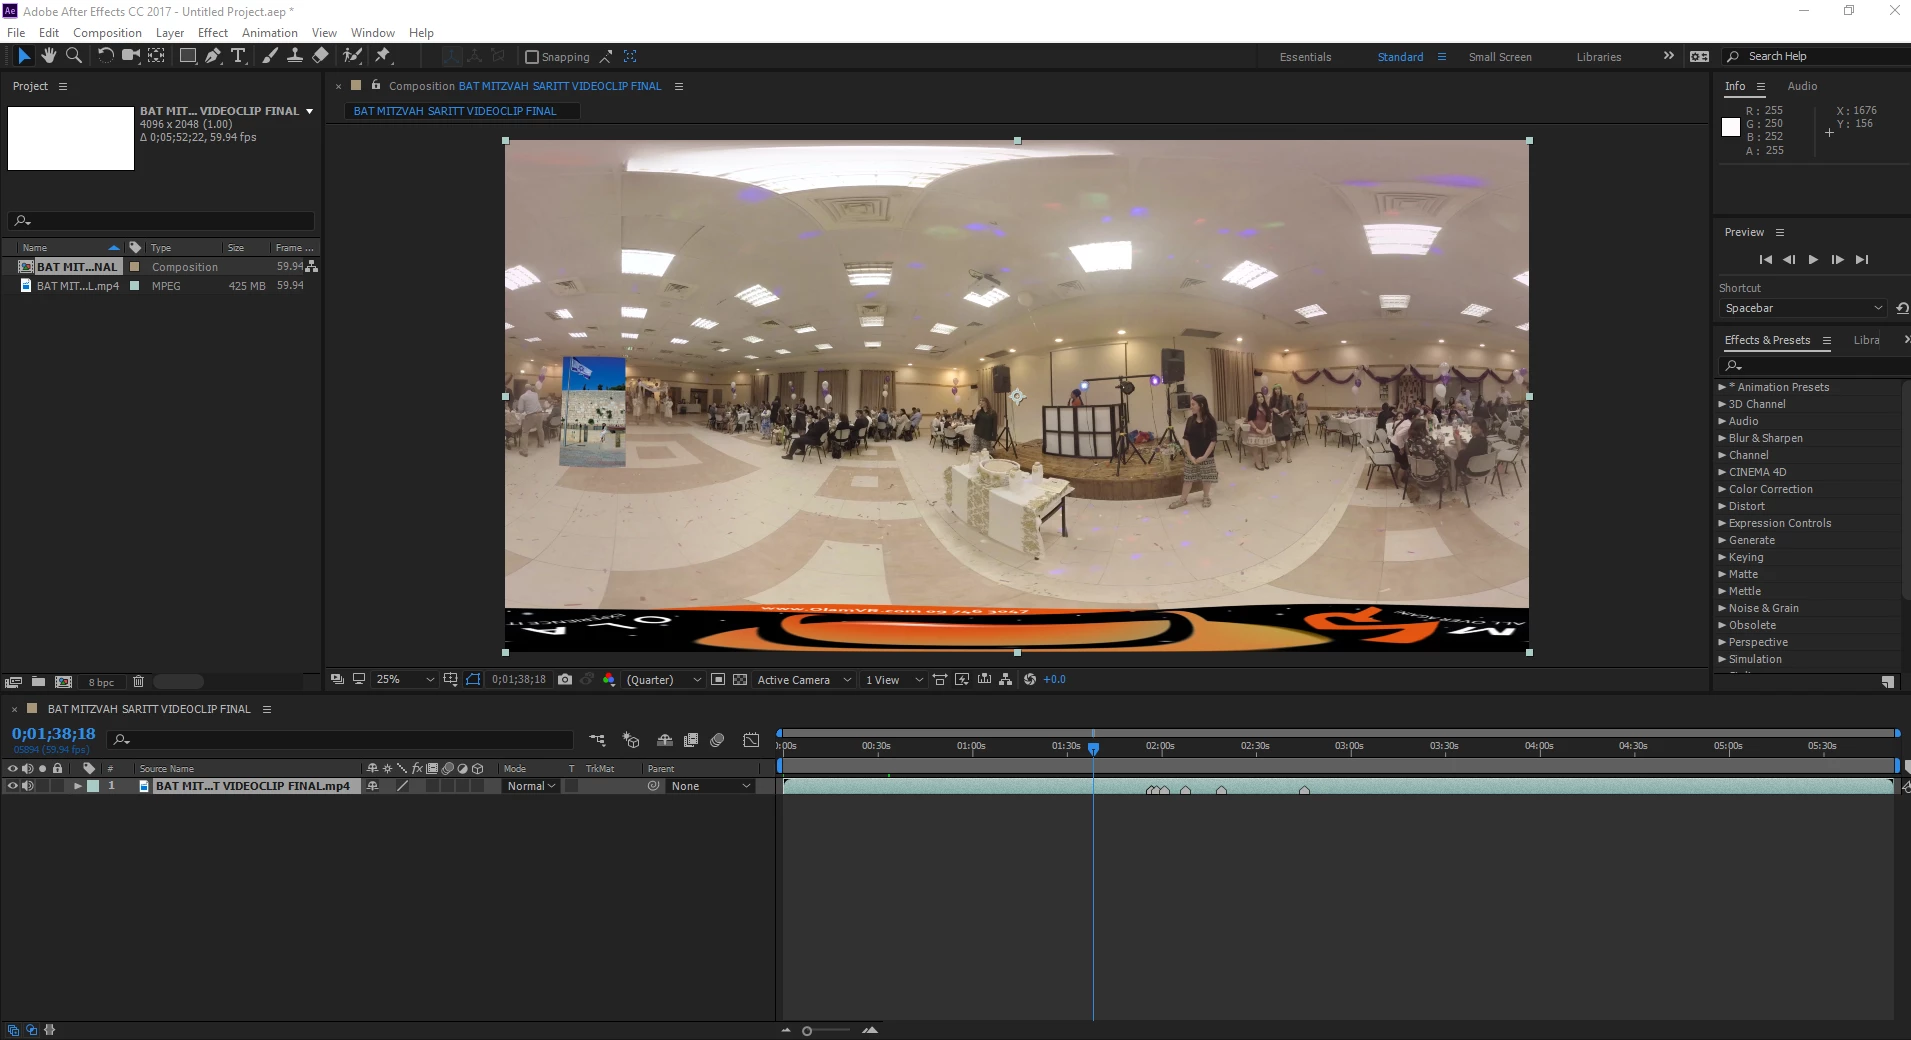
Task: Click label color of BAT MIT...NAL composition
Action: click(134, 267)
